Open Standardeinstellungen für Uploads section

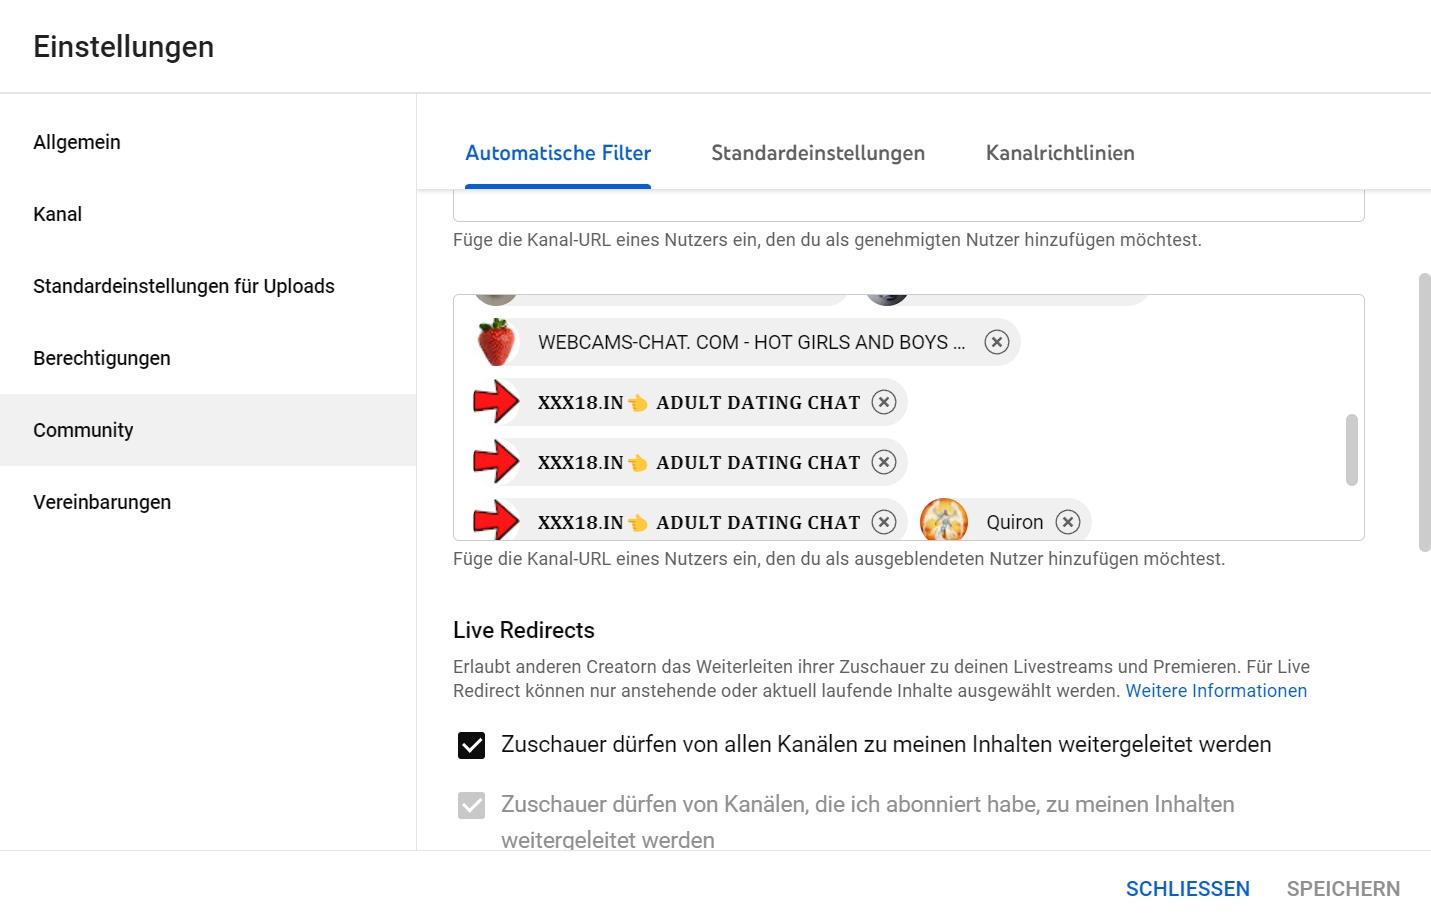(x=184, y=286)
